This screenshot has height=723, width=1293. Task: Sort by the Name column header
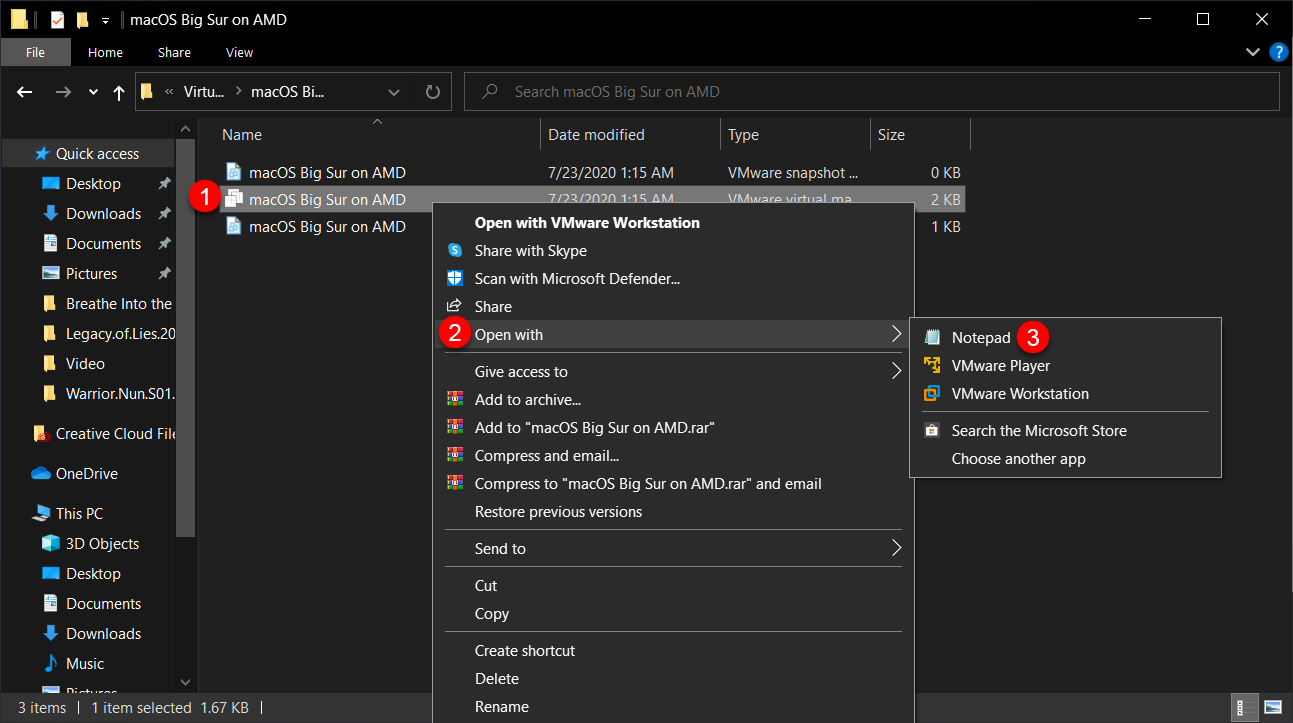point(377,135)
